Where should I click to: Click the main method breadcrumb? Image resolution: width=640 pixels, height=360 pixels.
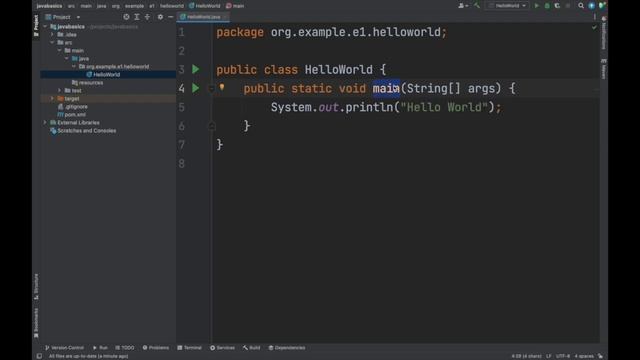[x=235, y=6]
